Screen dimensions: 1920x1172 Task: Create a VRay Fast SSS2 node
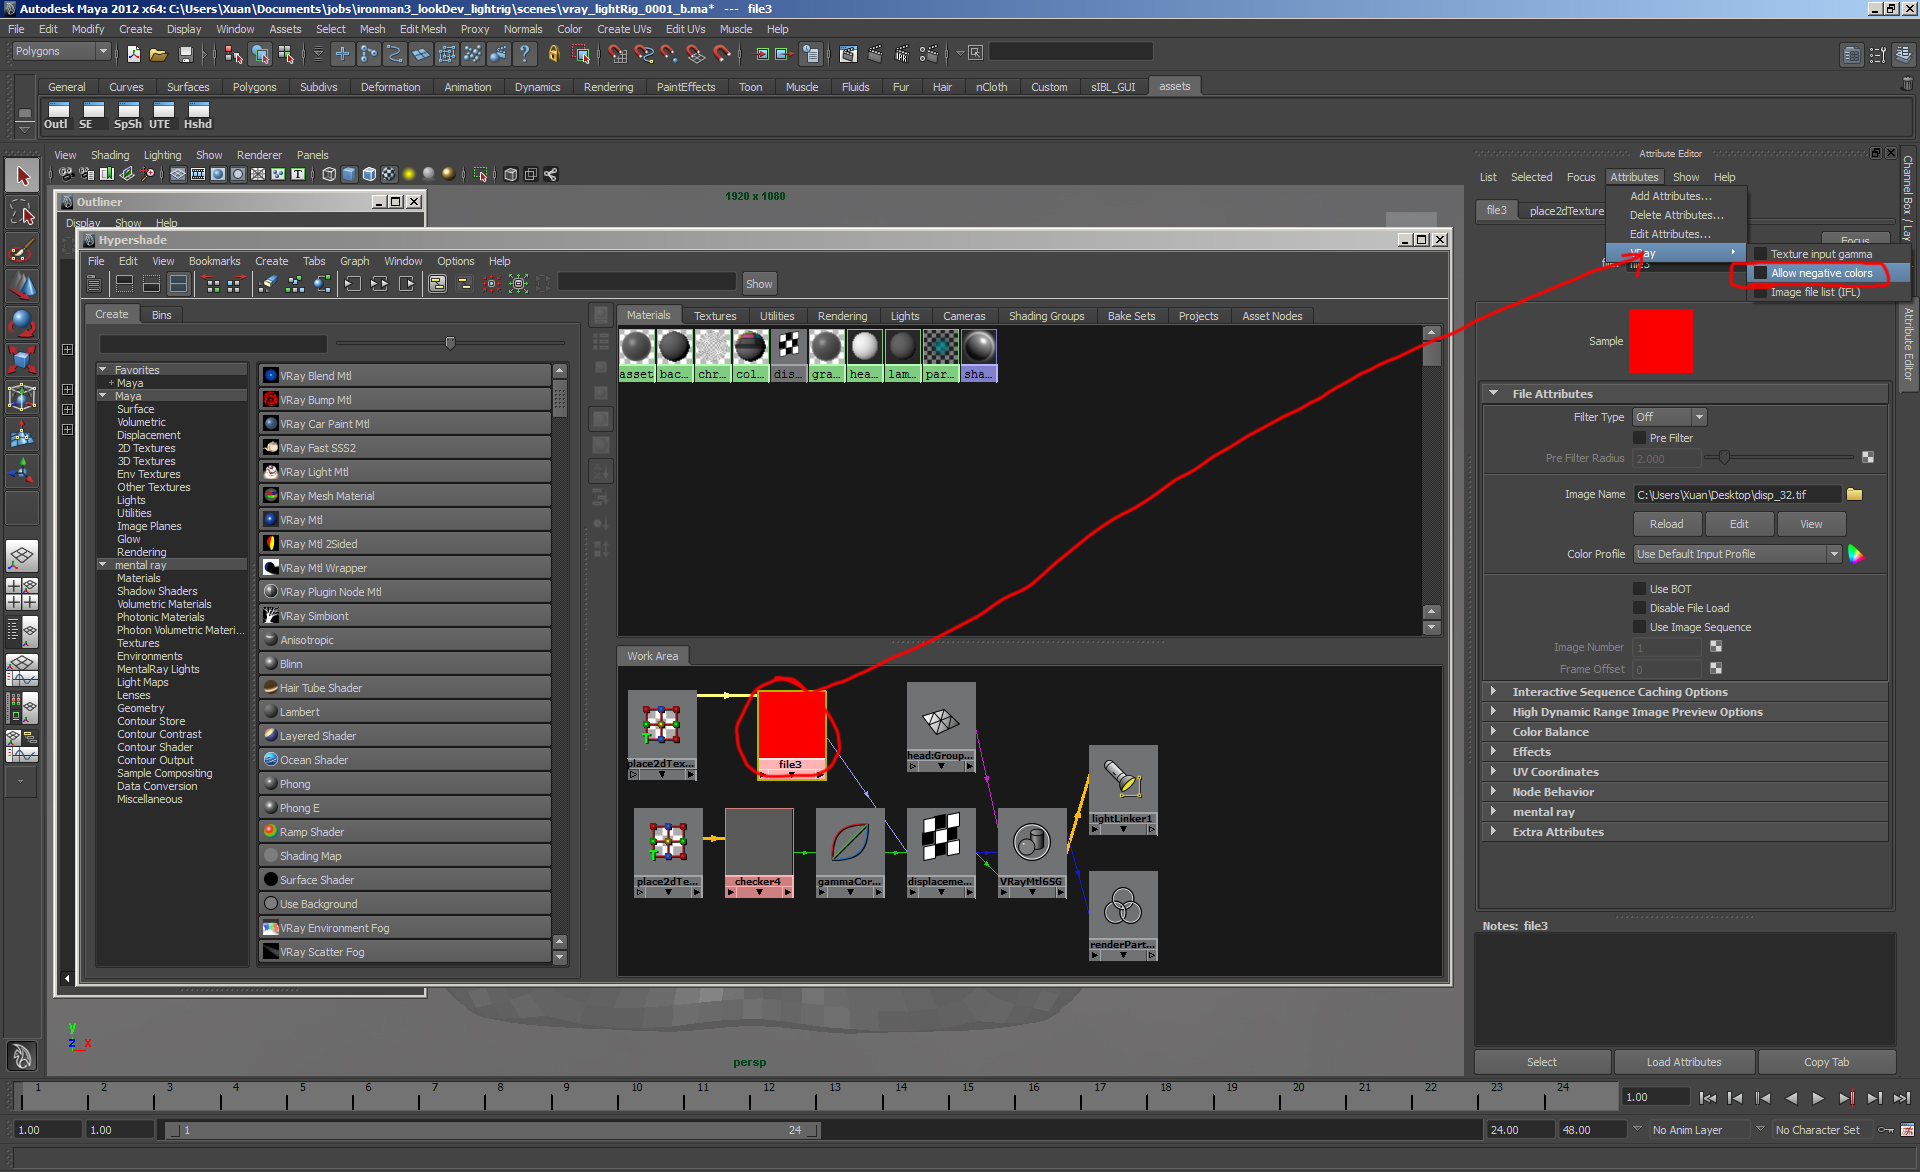click(x=405, y=448)
